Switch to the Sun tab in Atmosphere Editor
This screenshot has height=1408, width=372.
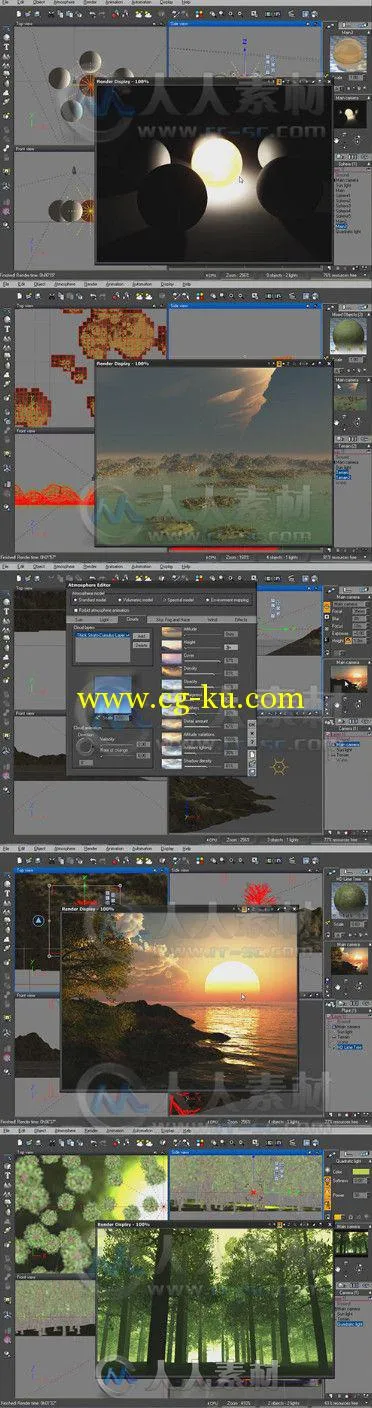pos(79,620)
